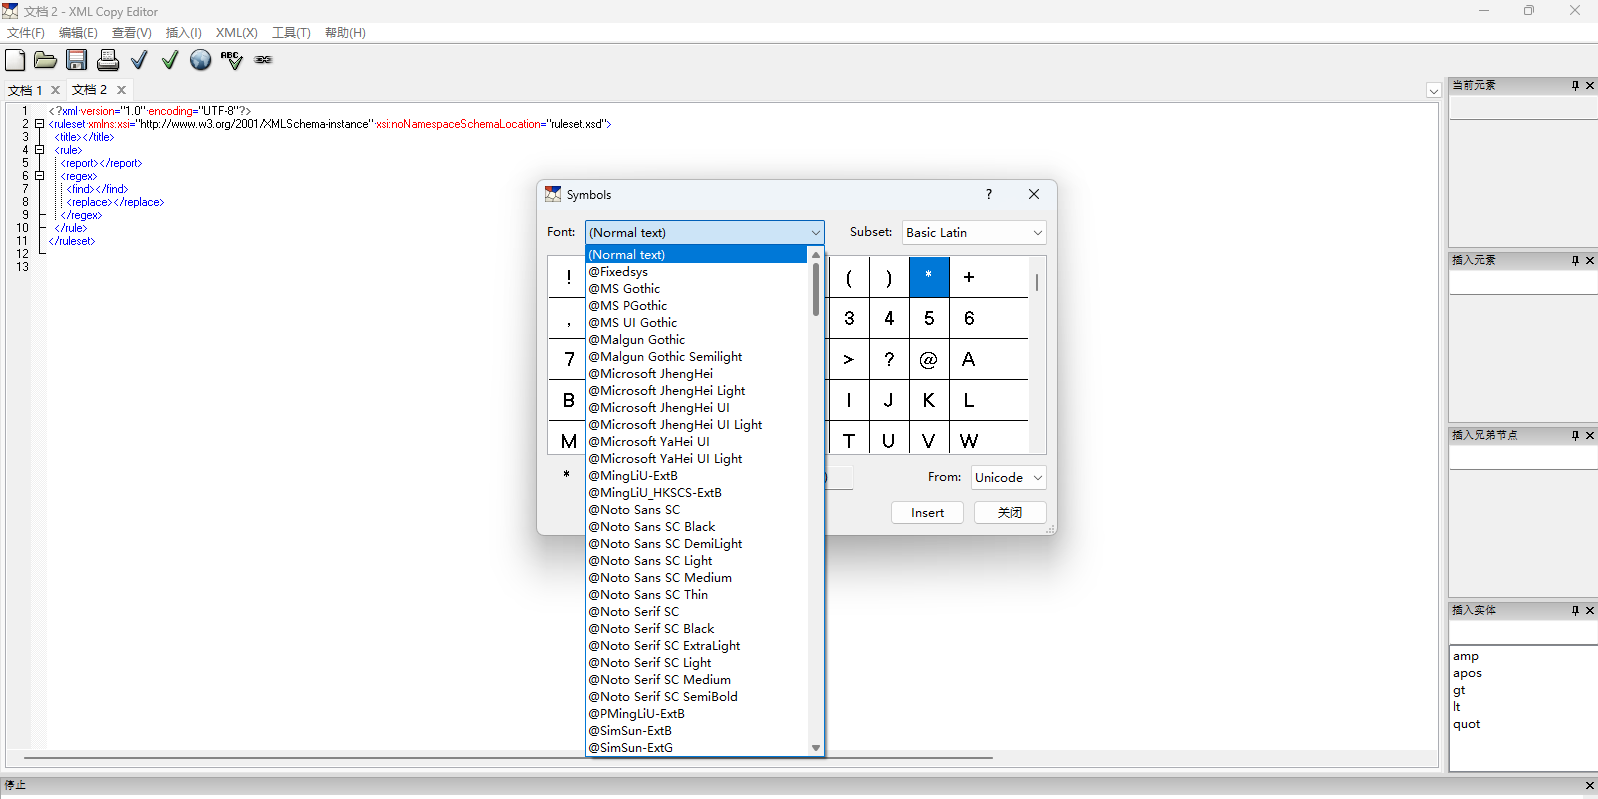The height and width of the screenshot is (799, 1598).
Task: Open the Subset Basic Latin dropdown
Action: 973,233
